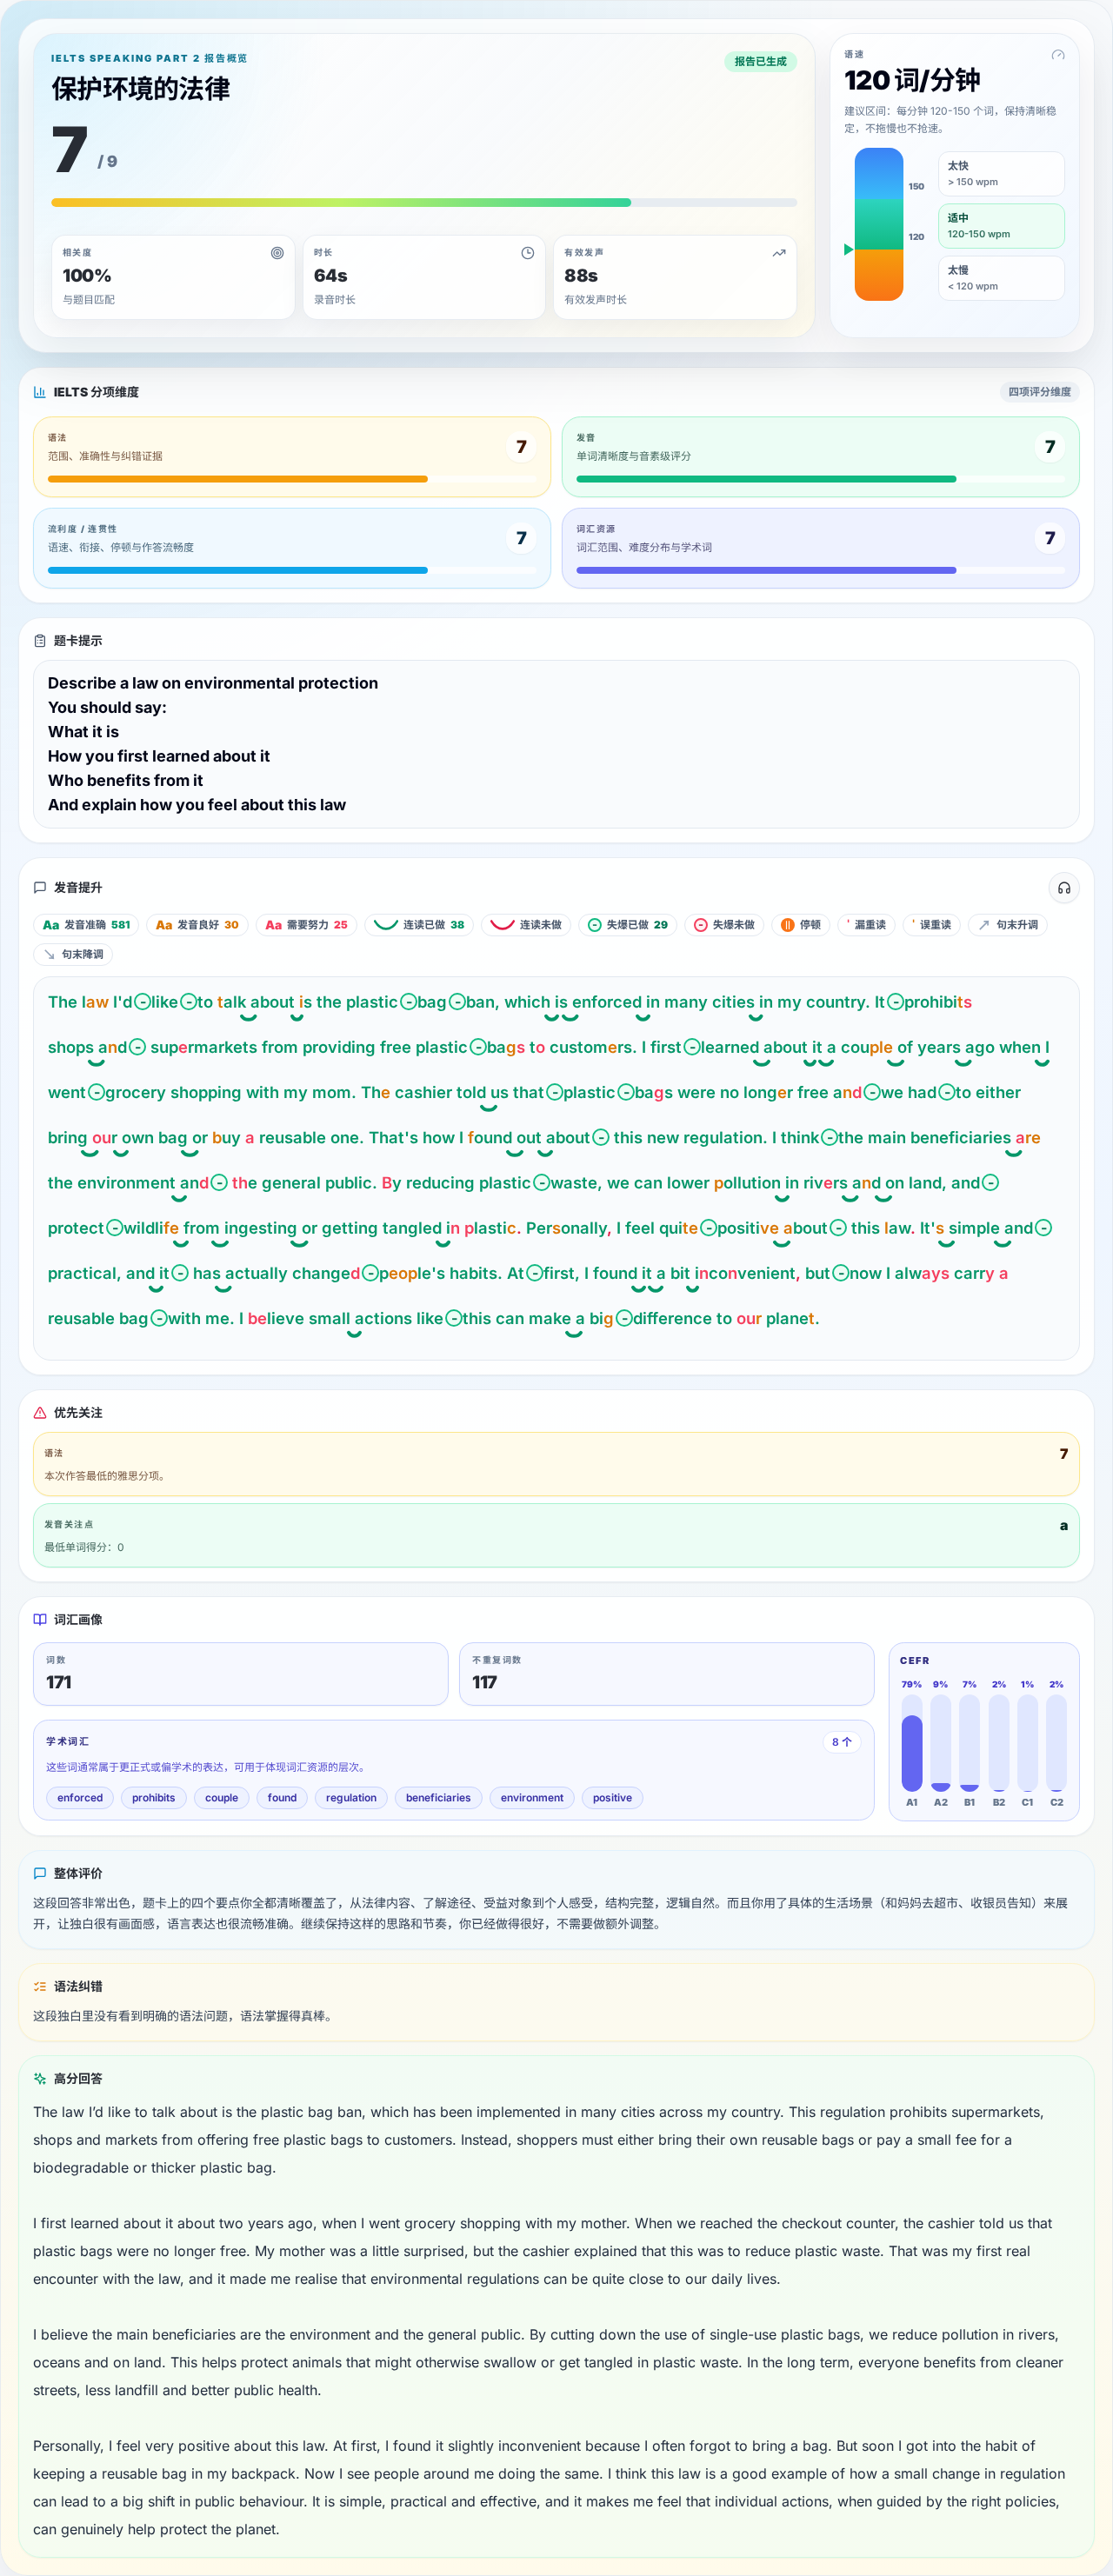This screenshot has height=2576, width=1113.
Task: Click the overall score gradient progress bar
Action: (x=424, y=203)
